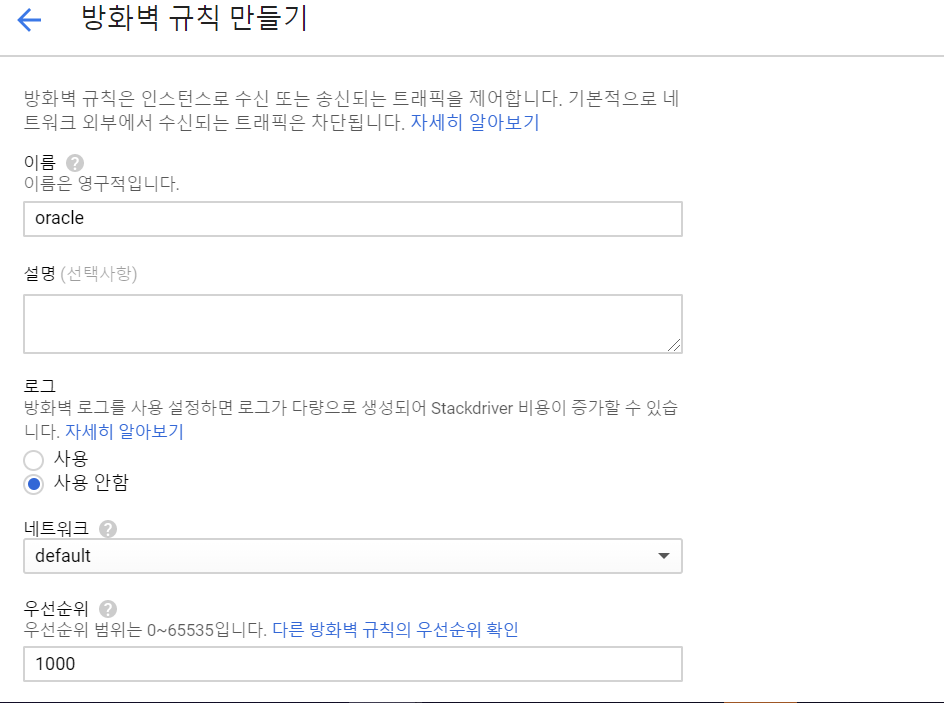Image resolution: width=944 pixels, height=703 pixels.
Task: Click the 이름 field label
Action: click(x=40, y=163)
